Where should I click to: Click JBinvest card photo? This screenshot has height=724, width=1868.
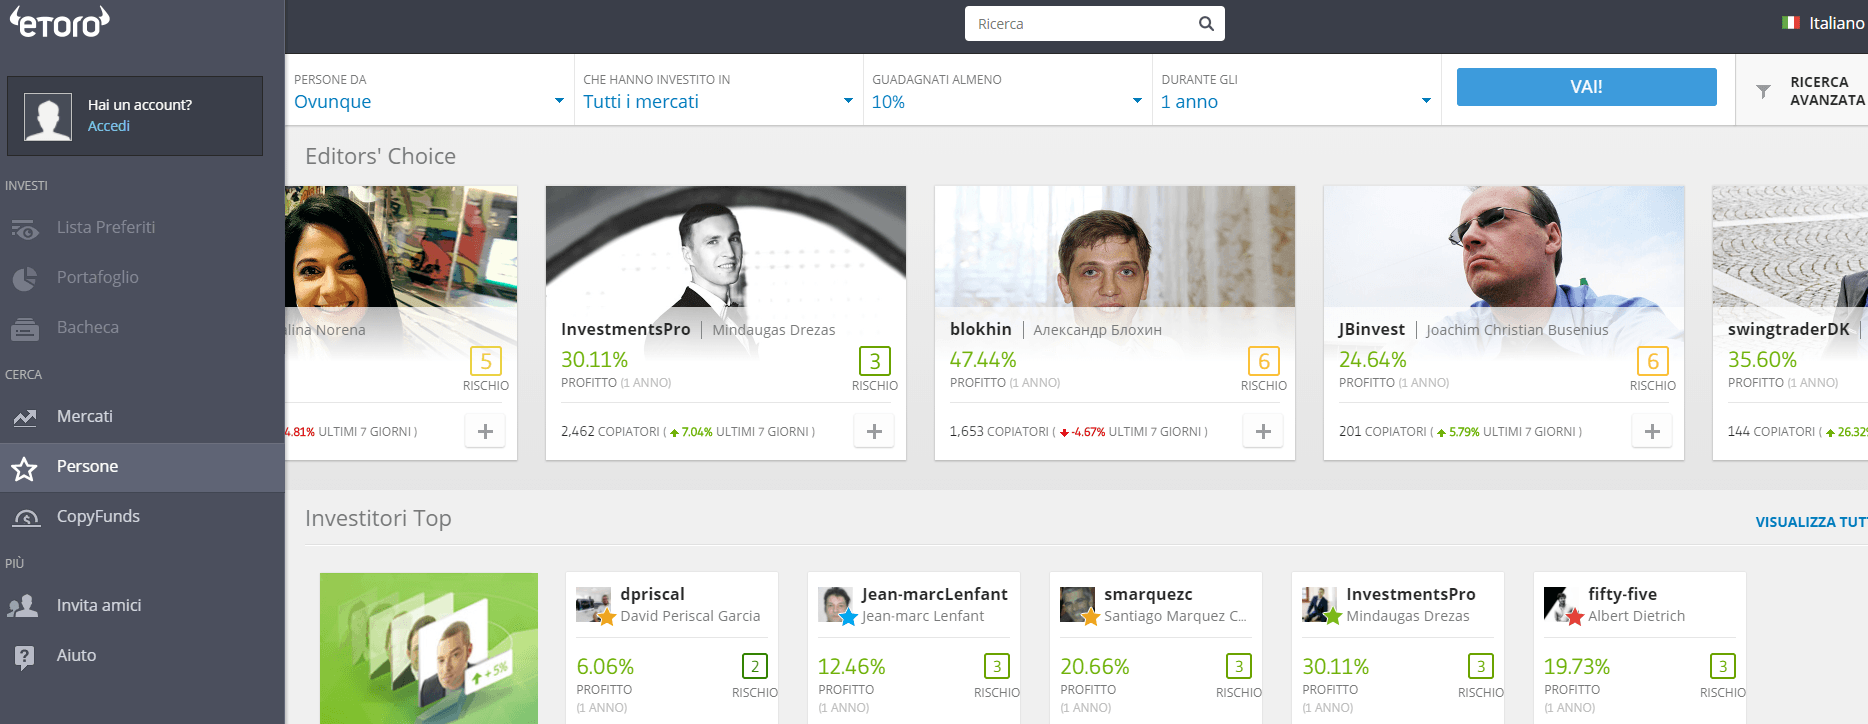1504,246
